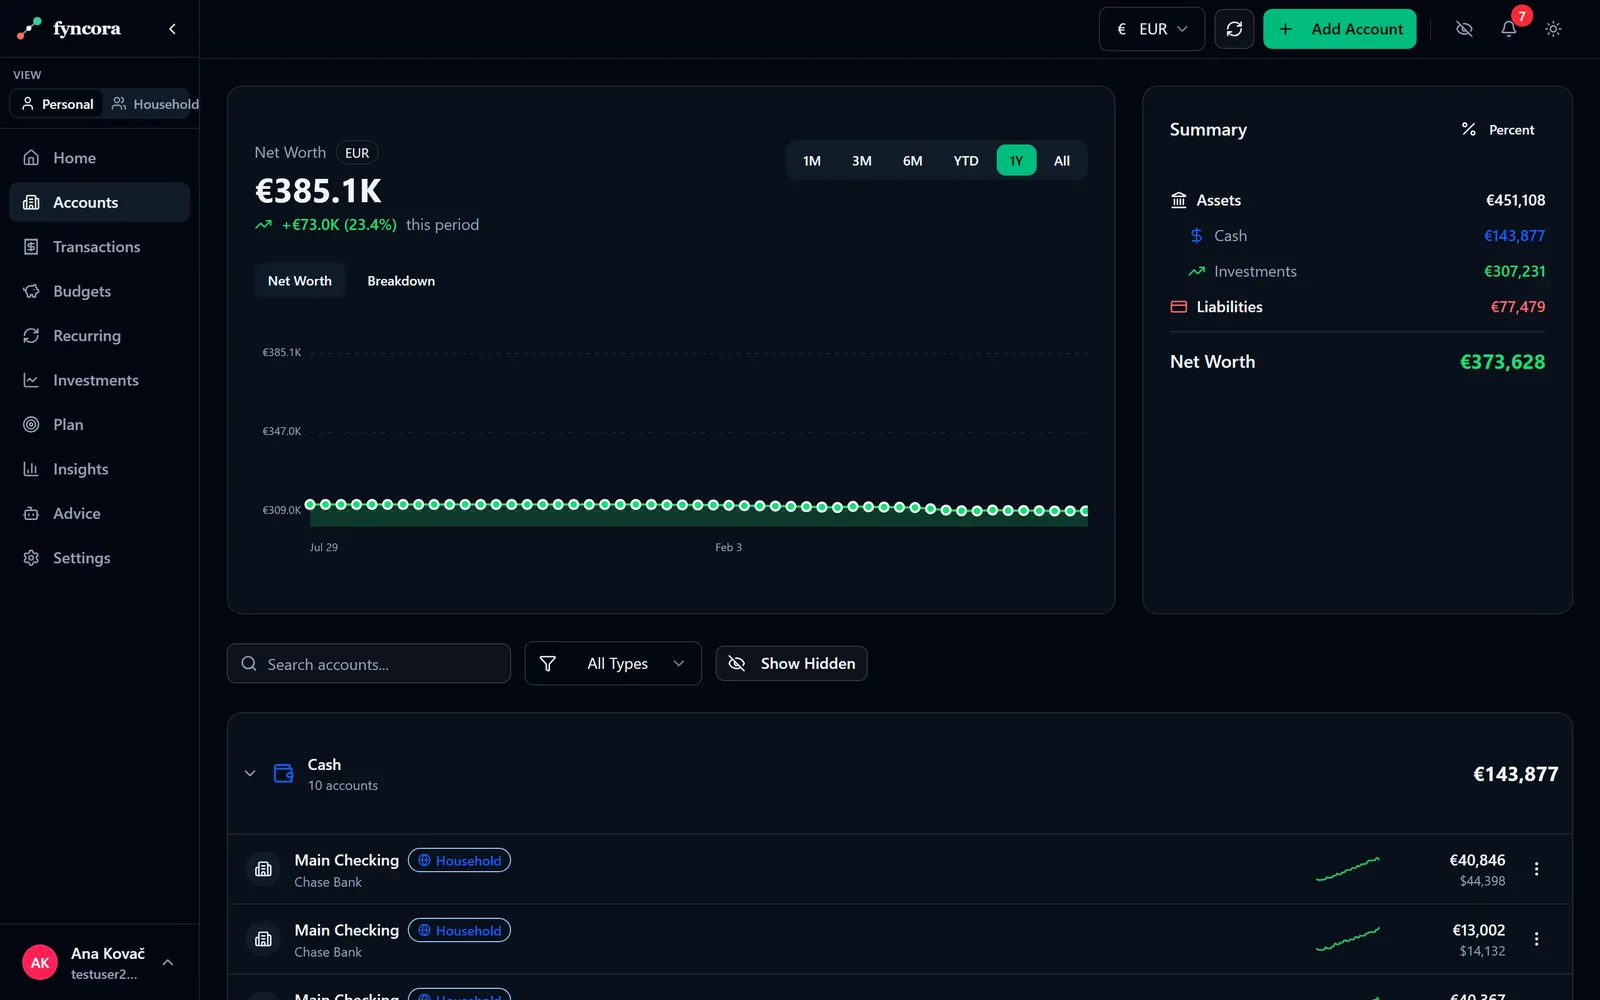The image size is (1600, 1000).
Task: Click bank icon of €40,846 Main Checking
Action: click(x=264, y=870)
